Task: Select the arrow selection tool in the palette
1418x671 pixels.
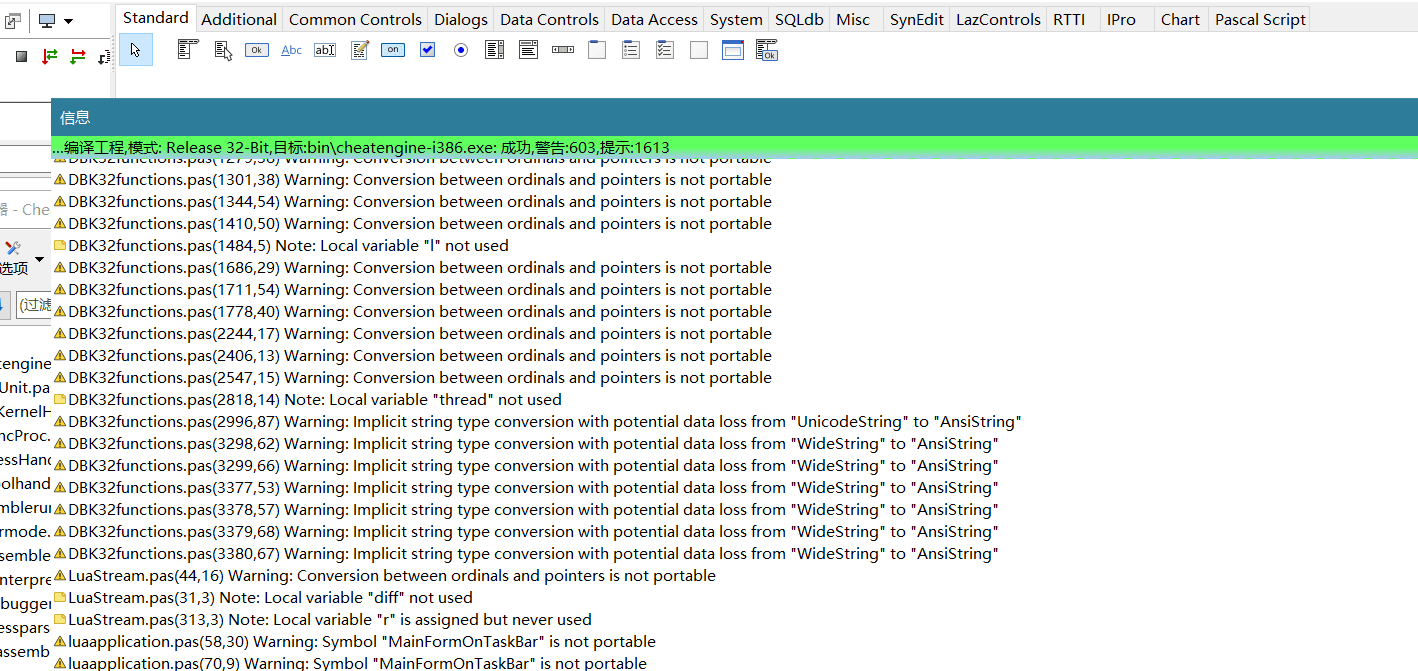Action: coord(136,50)
